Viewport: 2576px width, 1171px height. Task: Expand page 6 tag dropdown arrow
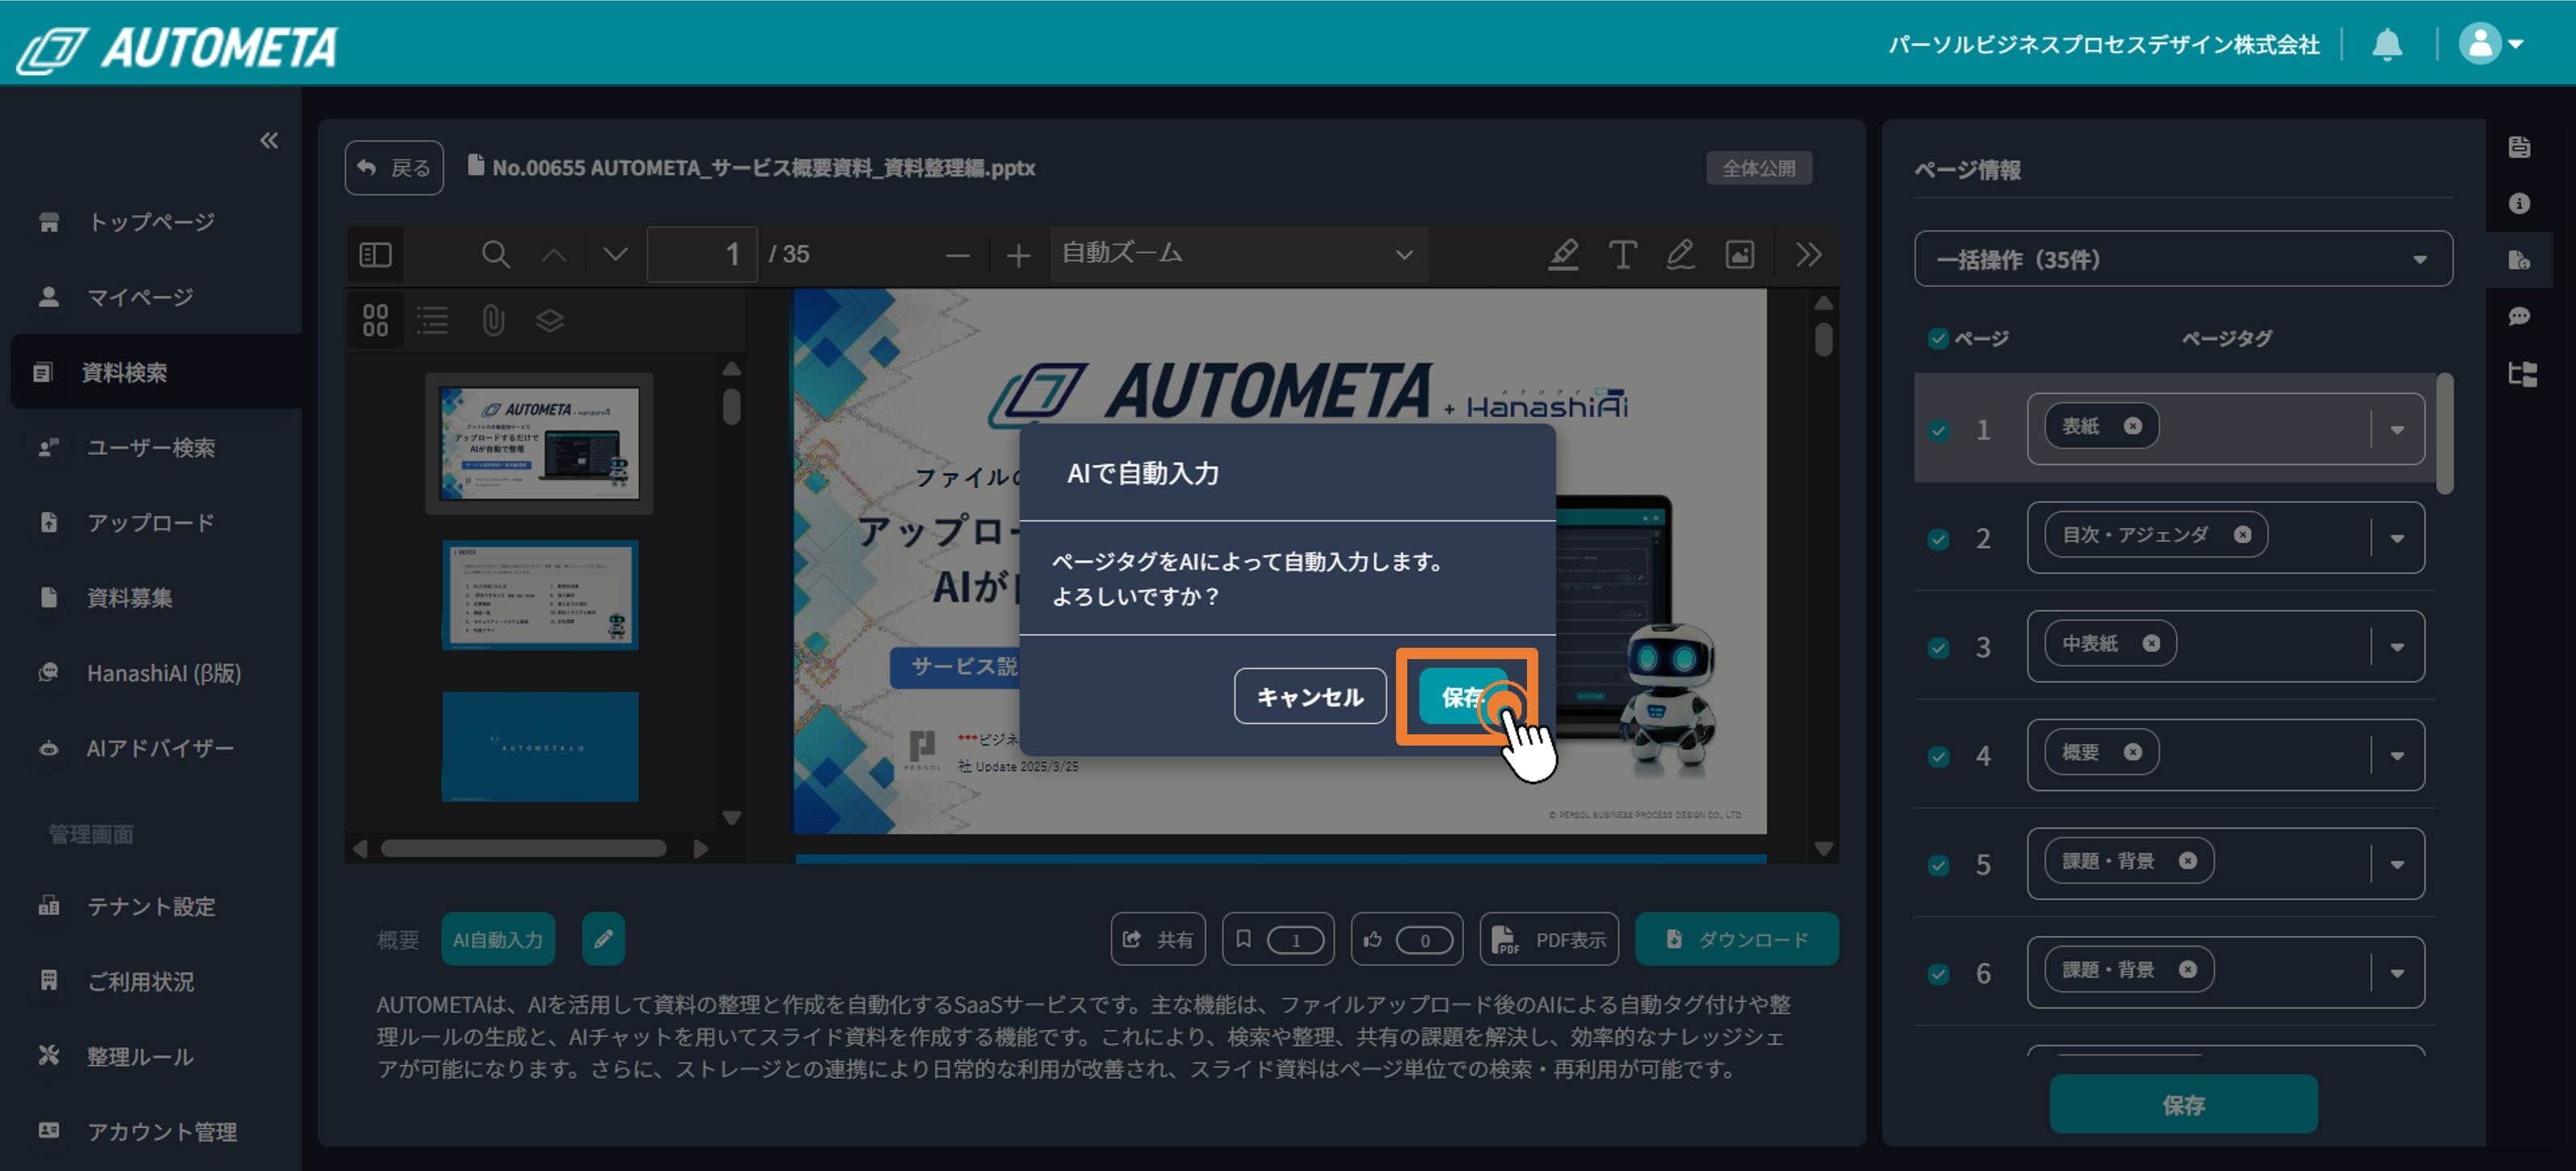pyautogui.click(x=2397, y=974)
